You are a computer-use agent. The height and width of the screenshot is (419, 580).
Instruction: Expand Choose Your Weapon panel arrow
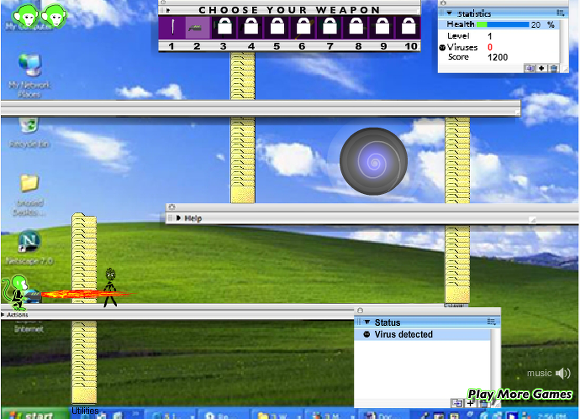168,10
